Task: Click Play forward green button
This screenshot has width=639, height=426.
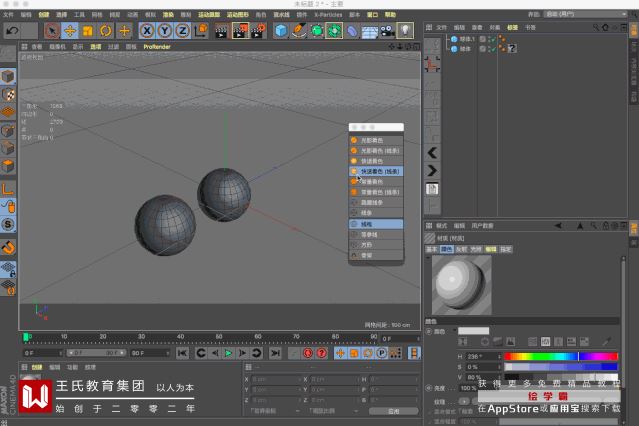Action: tap(228, 353)
